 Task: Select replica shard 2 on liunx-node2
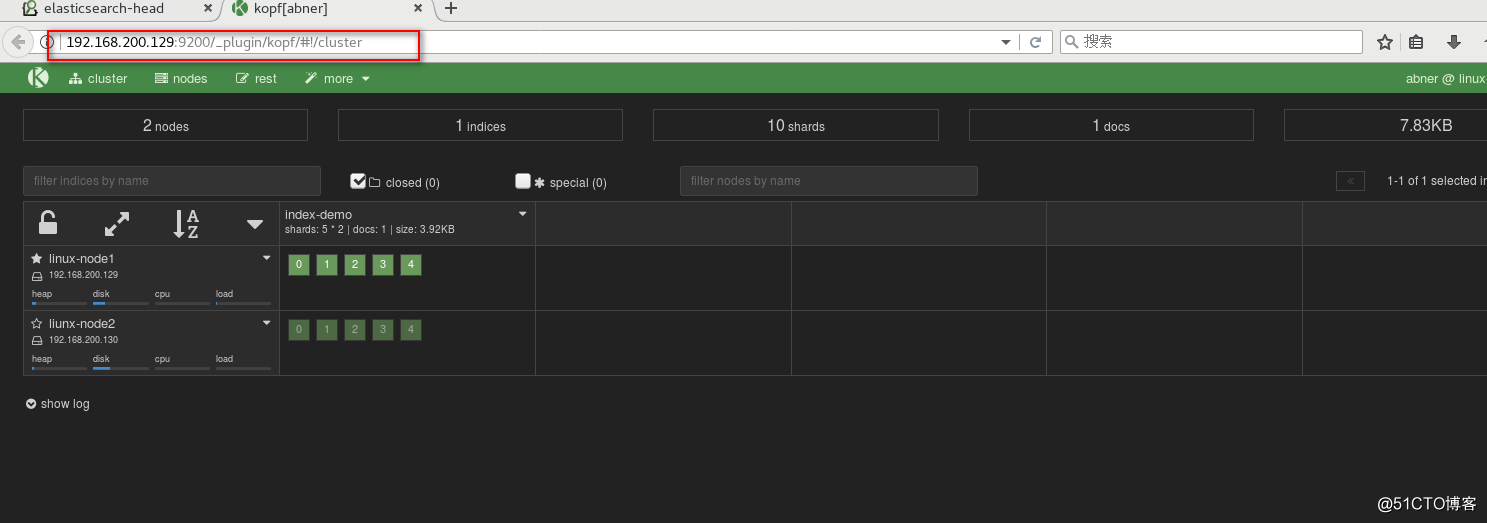click(355, 330)
